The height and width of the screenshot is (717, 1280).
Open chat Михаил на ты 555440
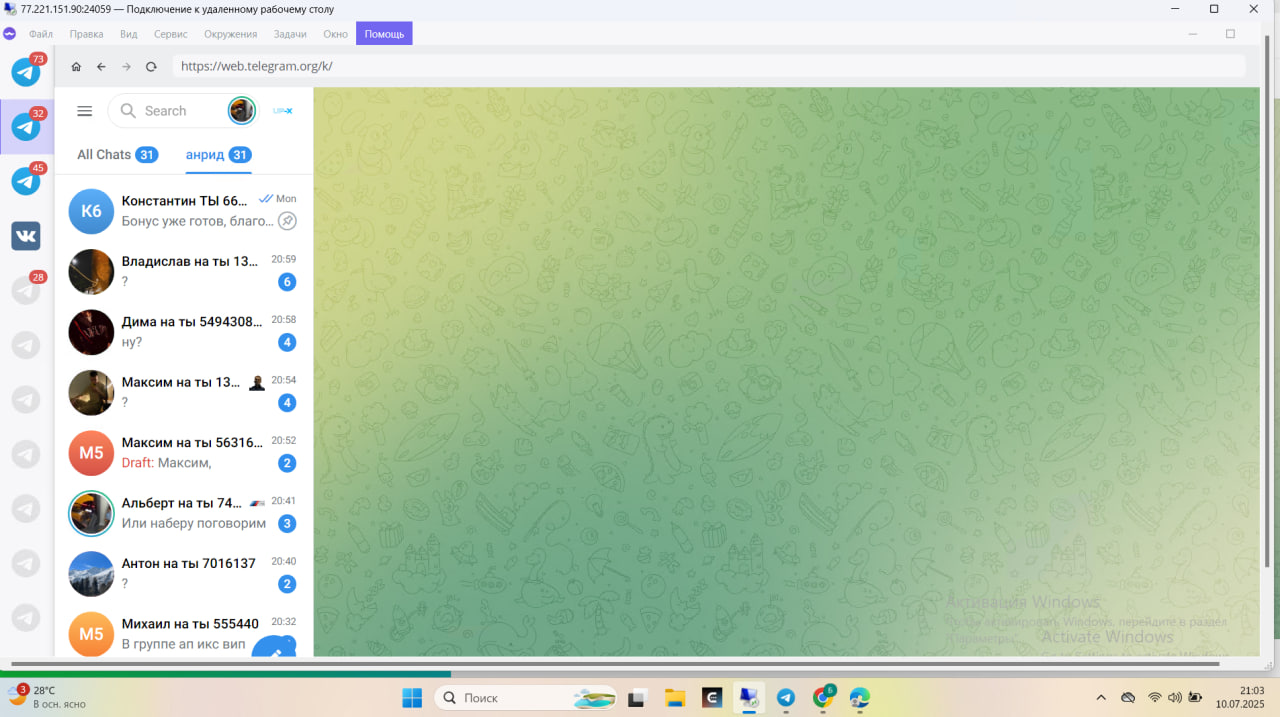click(183, 632)
